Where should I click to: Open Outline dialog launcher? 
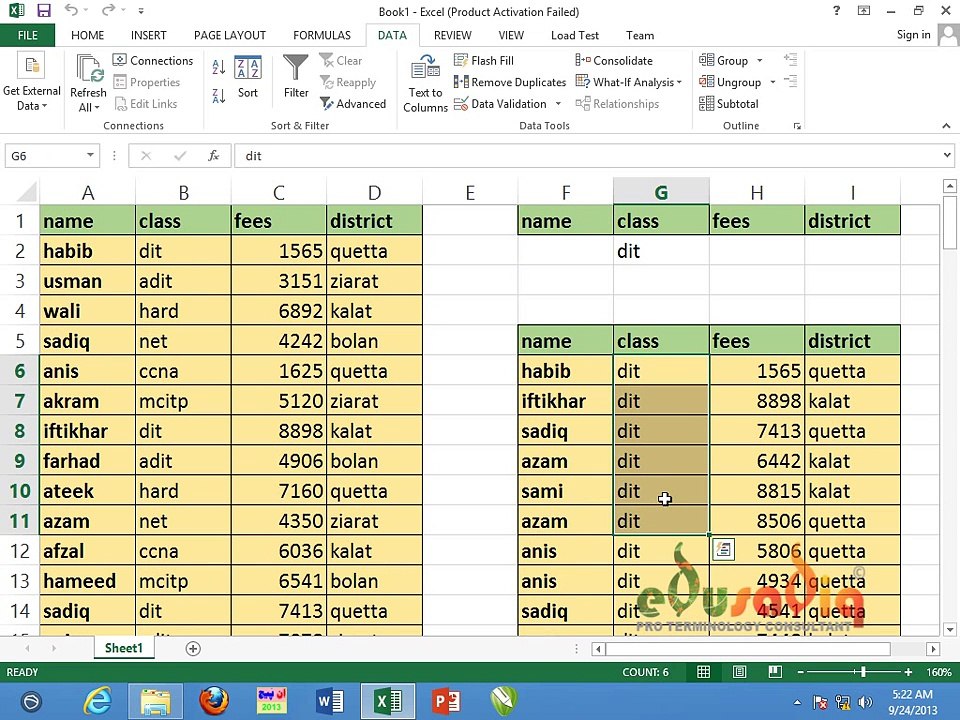coord(797,126)
